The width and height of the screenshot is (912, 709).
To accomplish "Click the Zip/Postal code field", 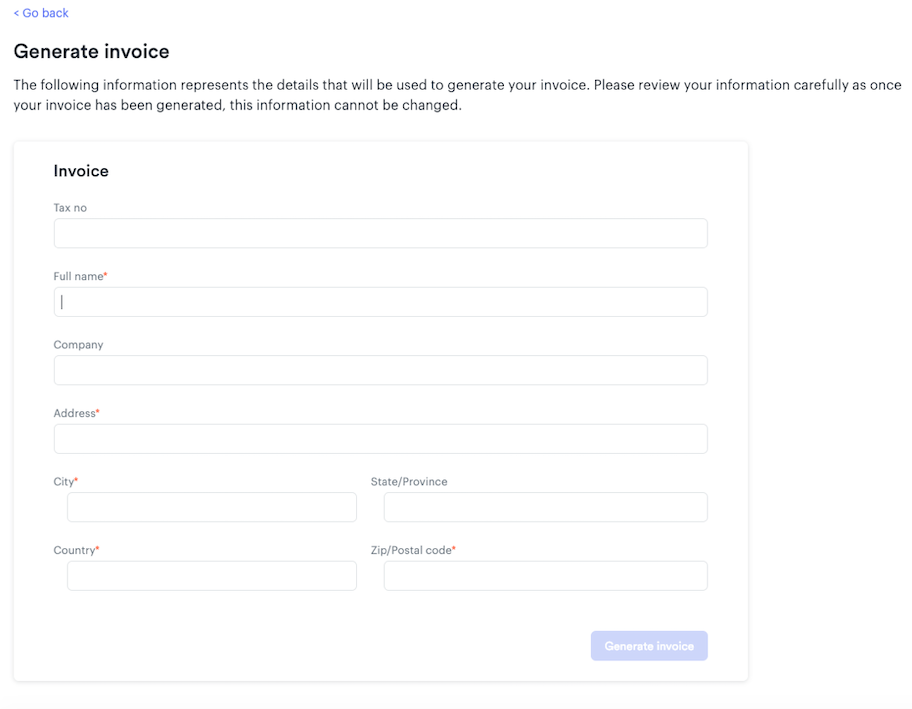I will tap(546, 576).
